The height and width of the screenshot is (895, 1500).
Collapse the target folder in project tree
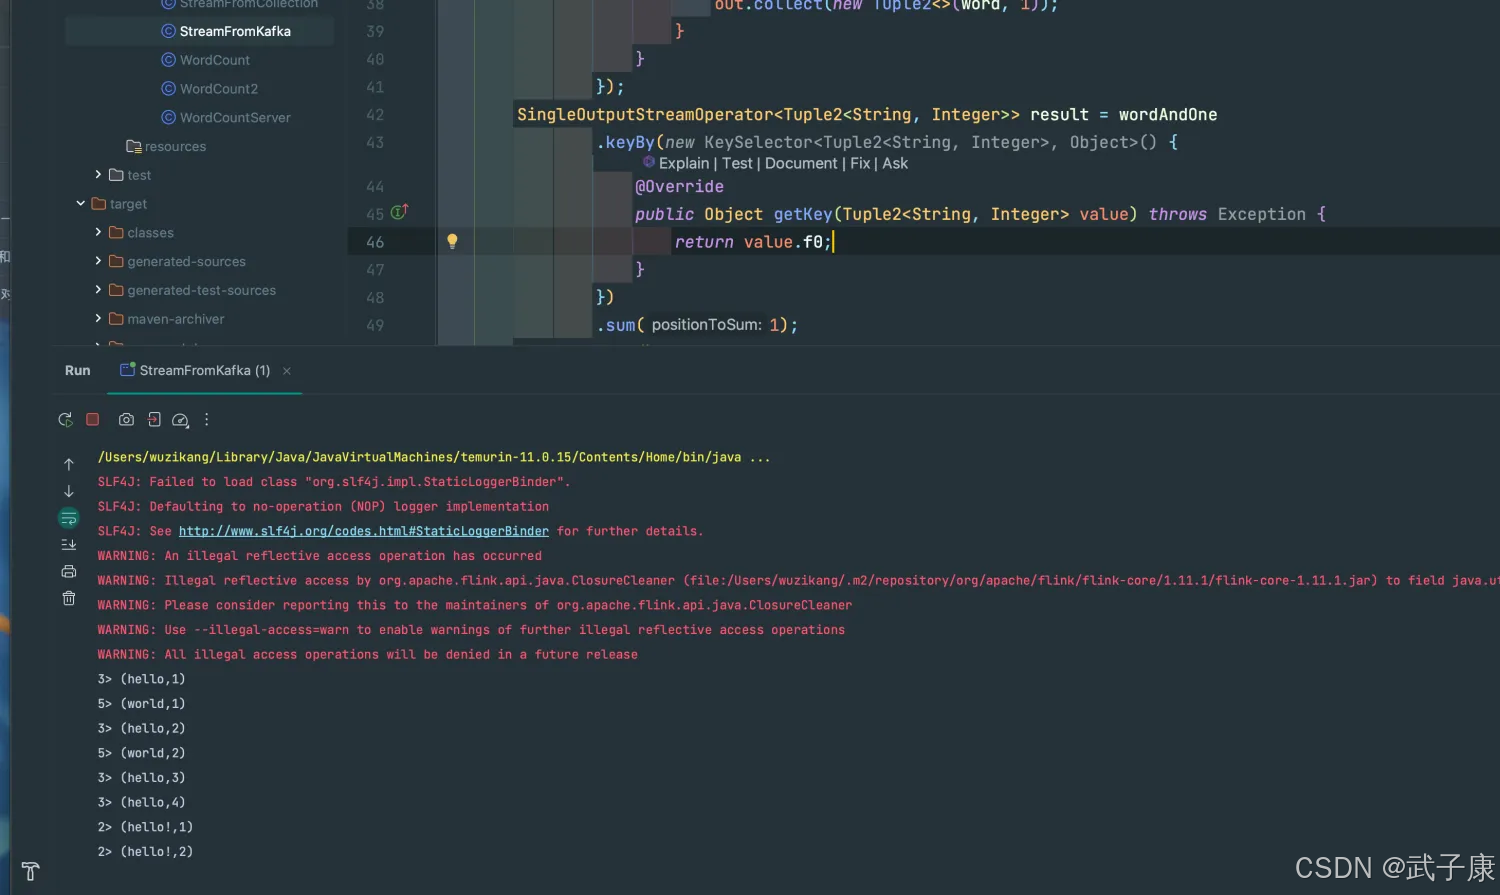(x=81, y=204)
